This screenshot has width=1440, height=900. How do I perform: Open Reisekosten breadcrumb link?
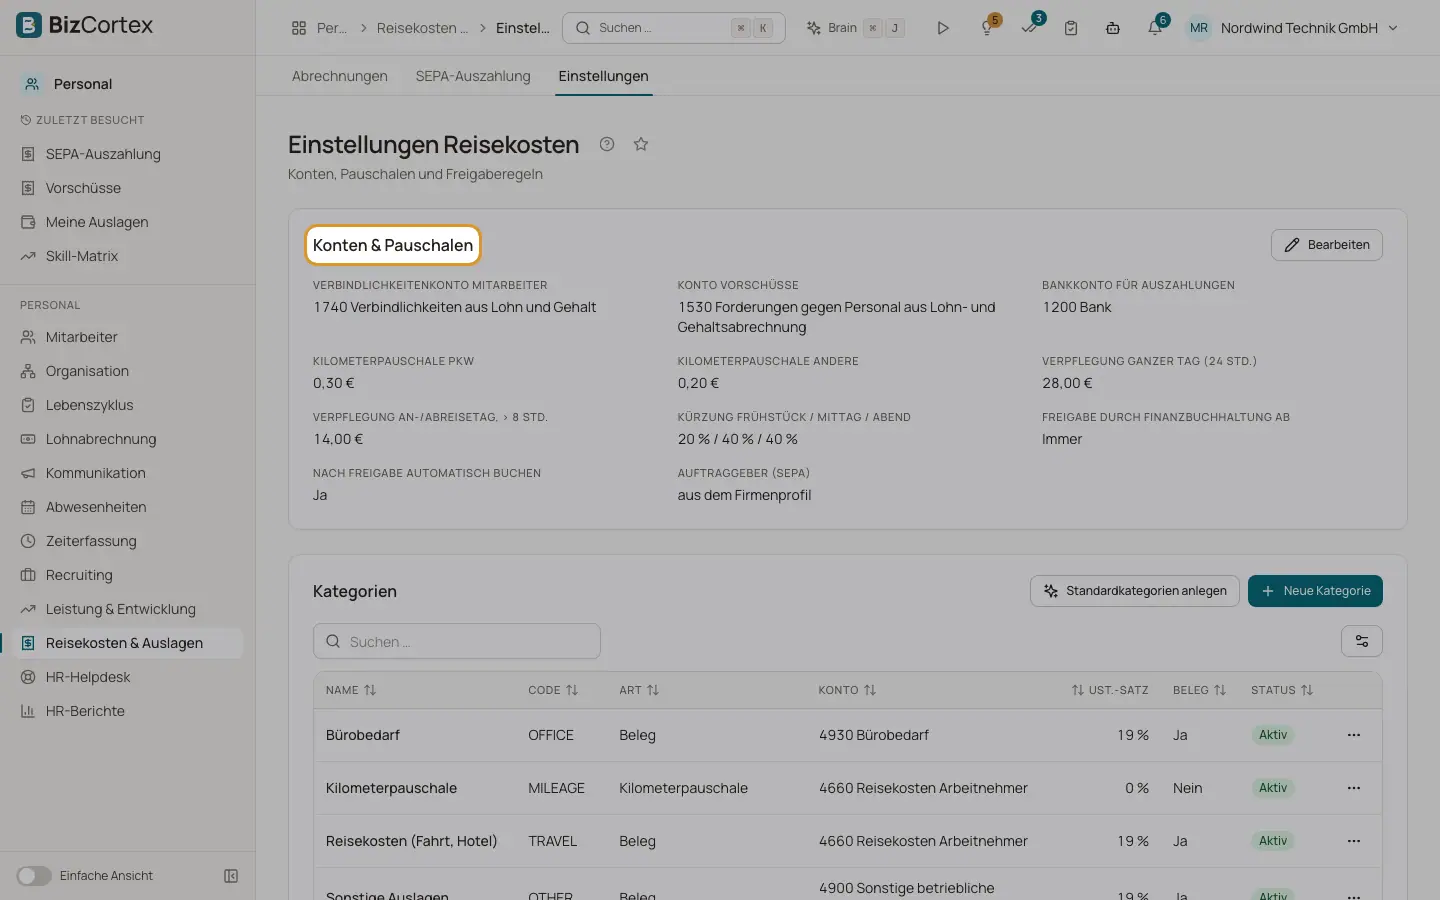(x=422, y=28)
